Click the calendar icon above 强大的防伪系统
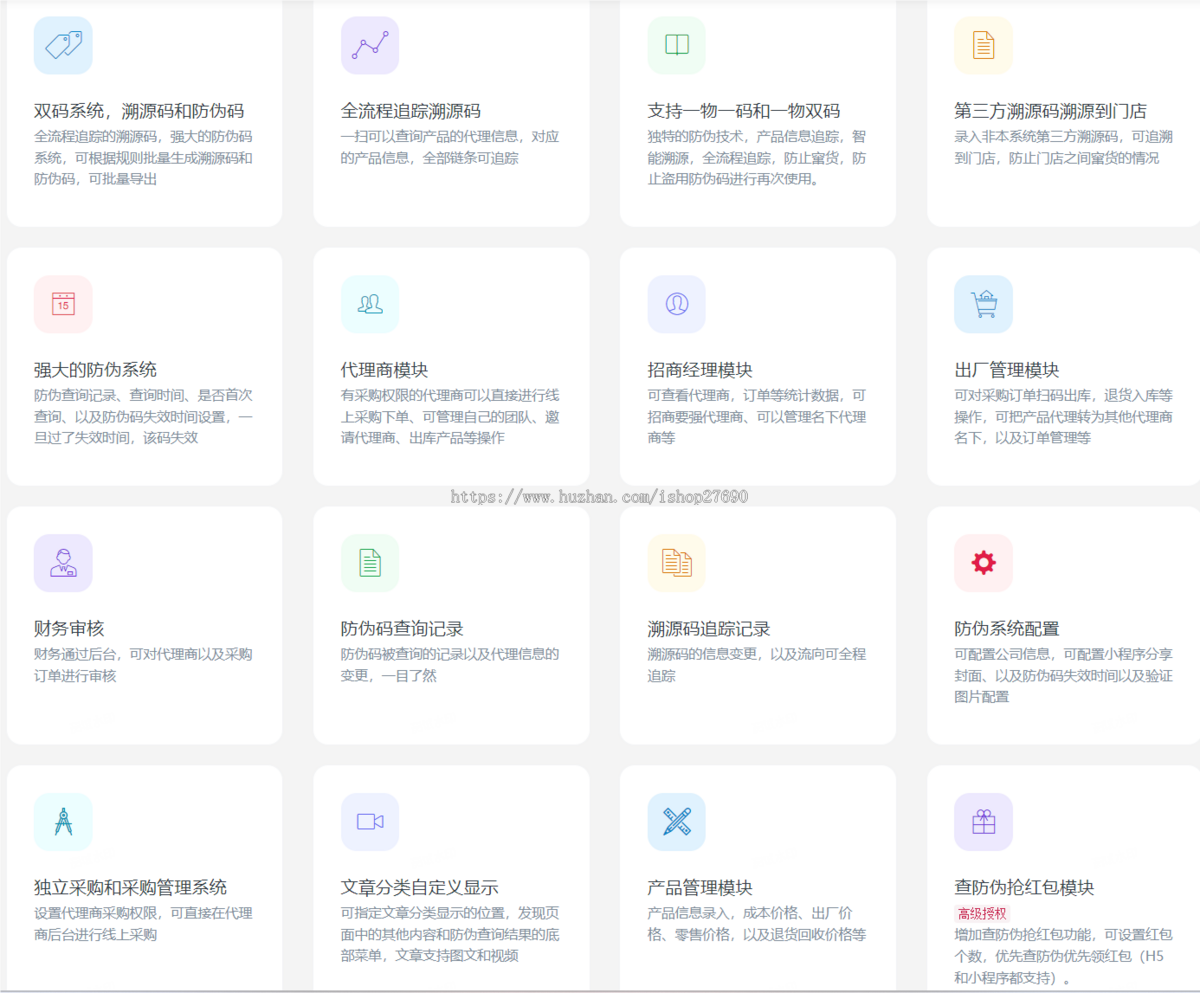 pos(63,304)
